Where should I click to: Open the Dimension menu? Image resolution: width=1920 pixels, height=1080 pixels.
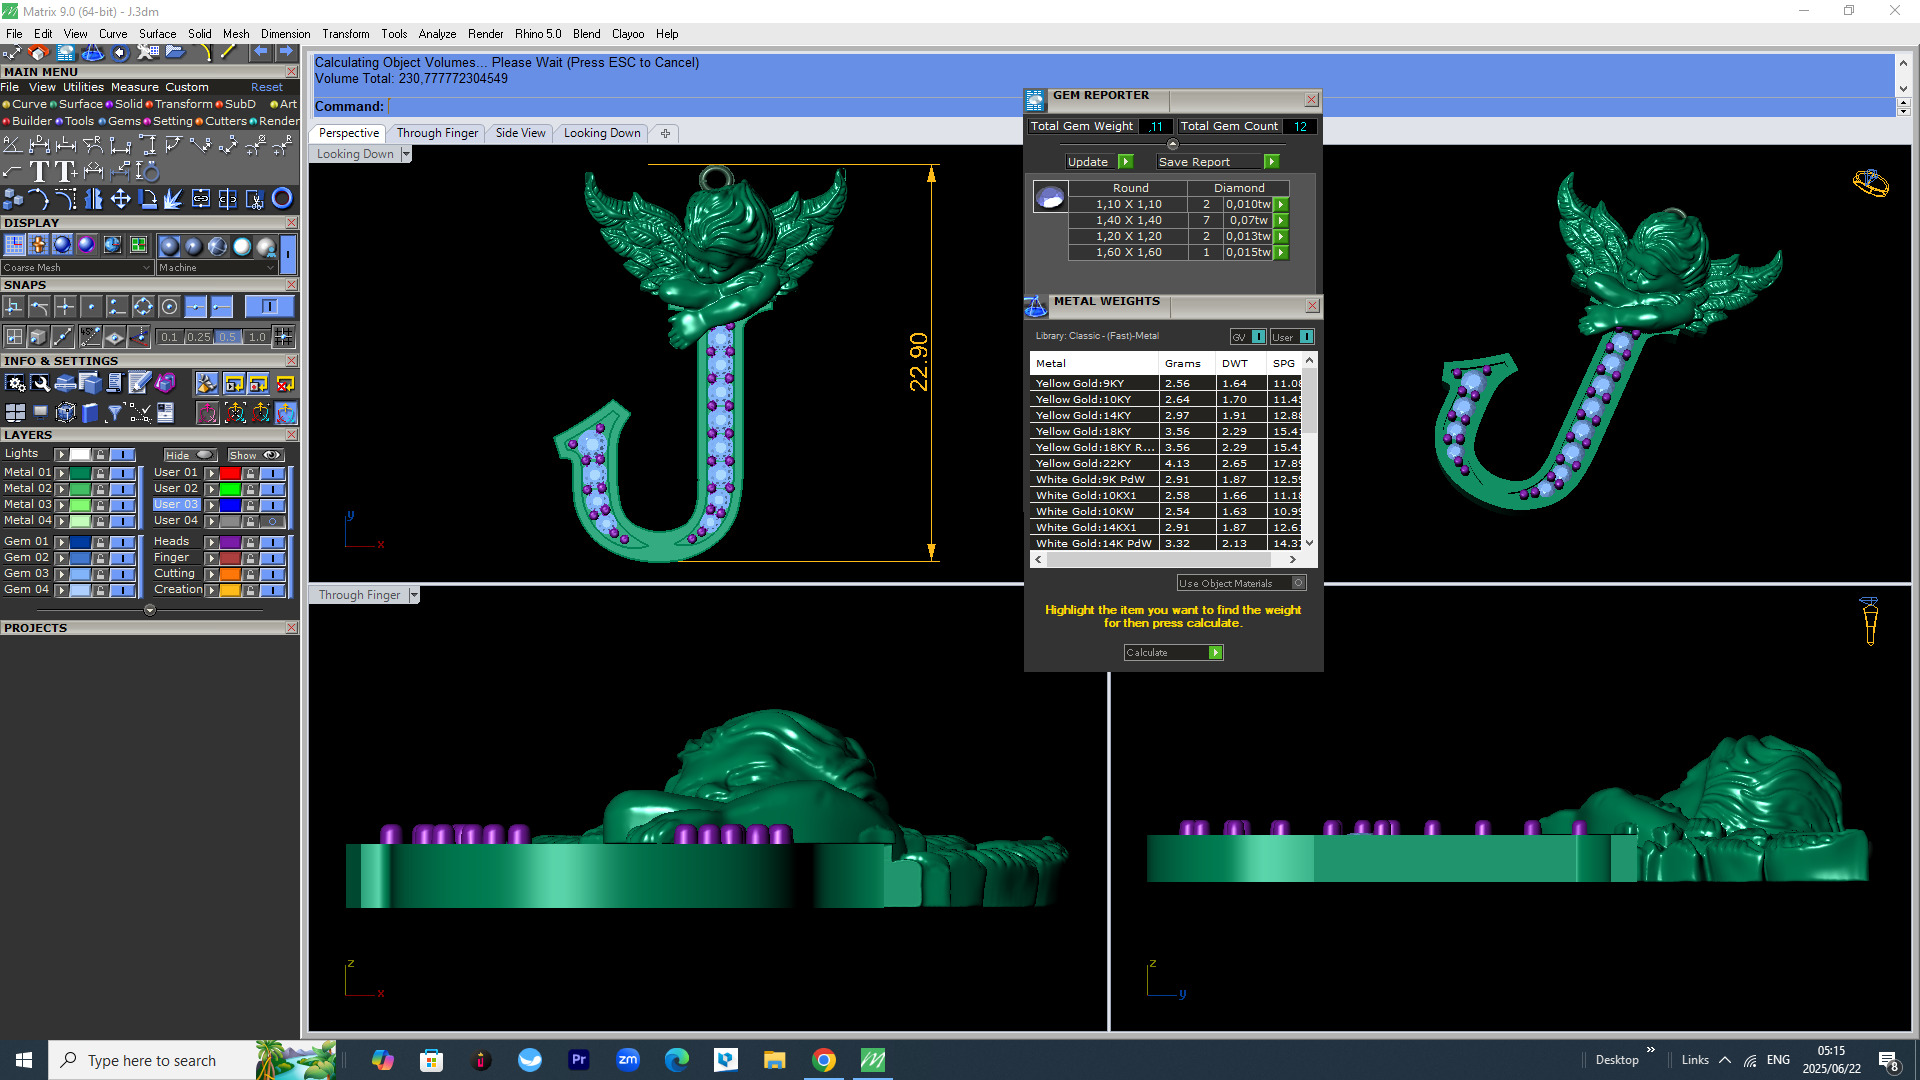point(285,34)
